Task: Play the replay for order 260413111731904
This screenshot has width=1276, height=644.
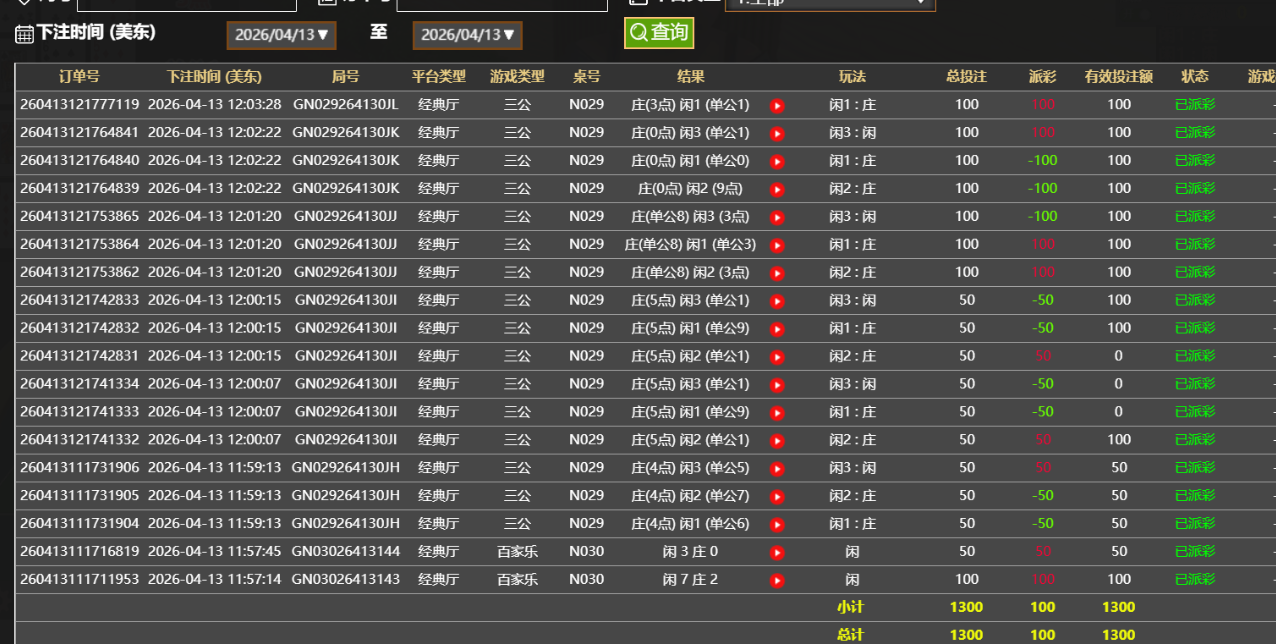Action: (x=777, y=525)
